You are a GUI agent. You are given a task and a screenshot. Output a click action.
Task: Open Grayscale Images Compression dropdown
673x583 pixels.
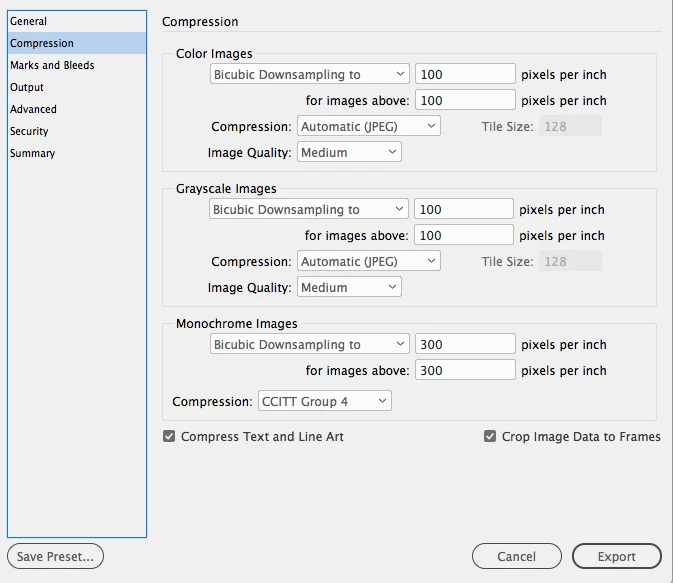pos(369,261)
